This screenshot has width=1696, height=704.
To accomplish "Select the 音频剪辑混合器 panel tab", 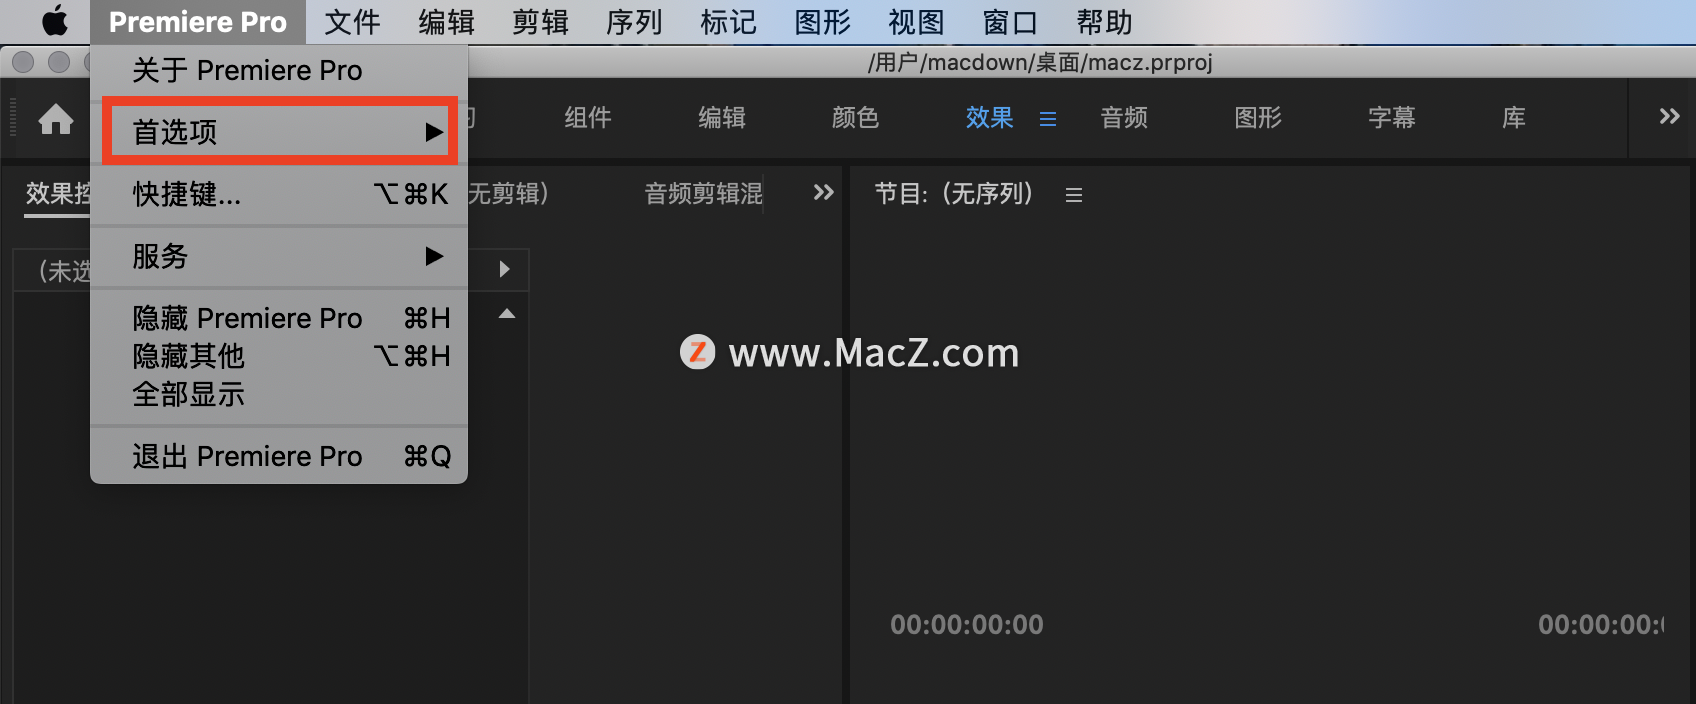I will coord(704,193).
